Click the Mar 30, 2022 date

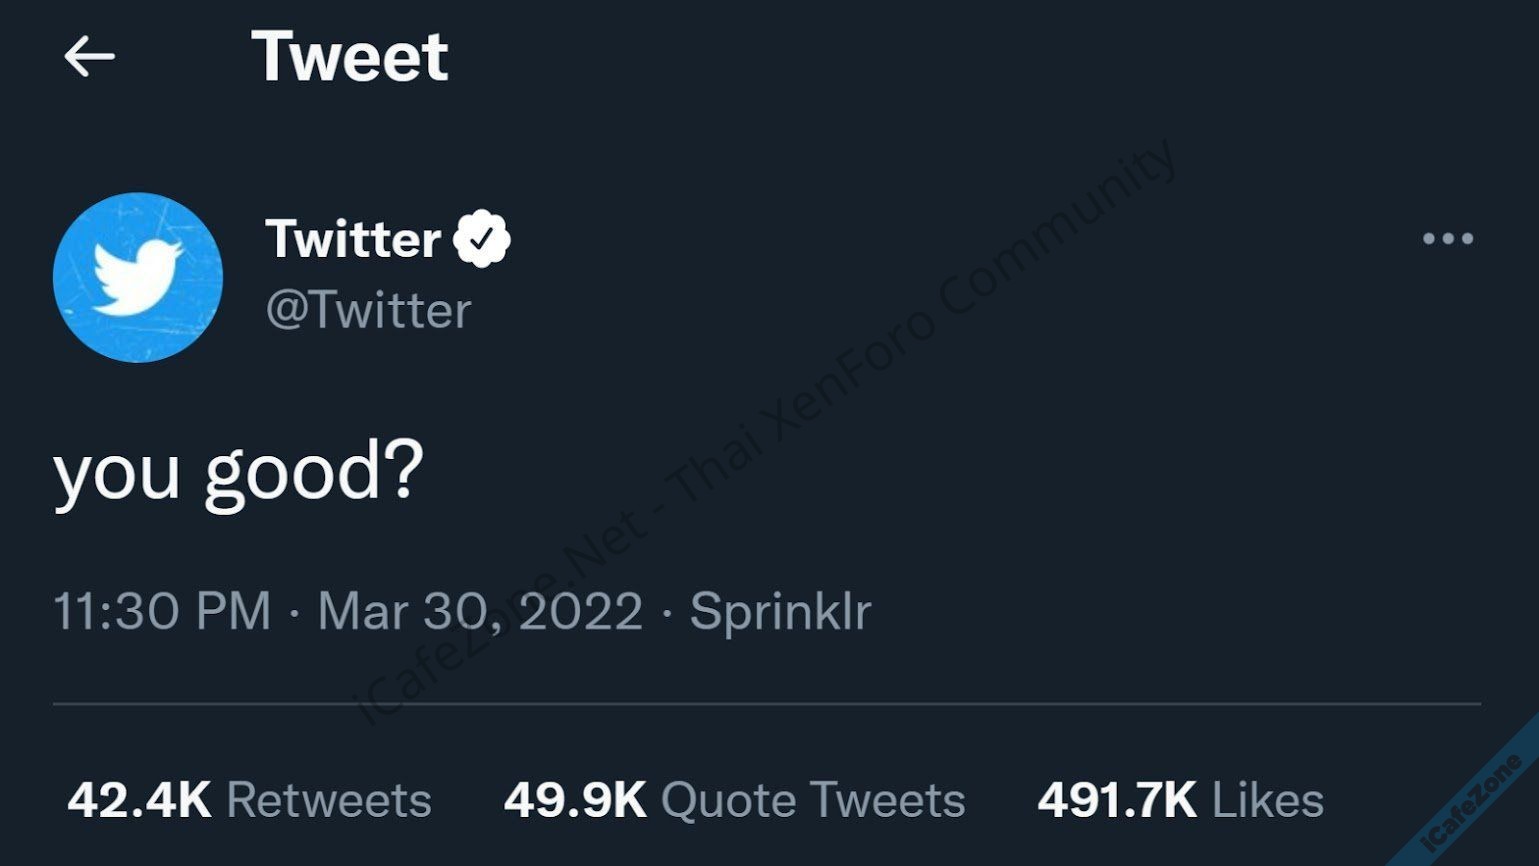pyautogui.click(x=480, y=611)
